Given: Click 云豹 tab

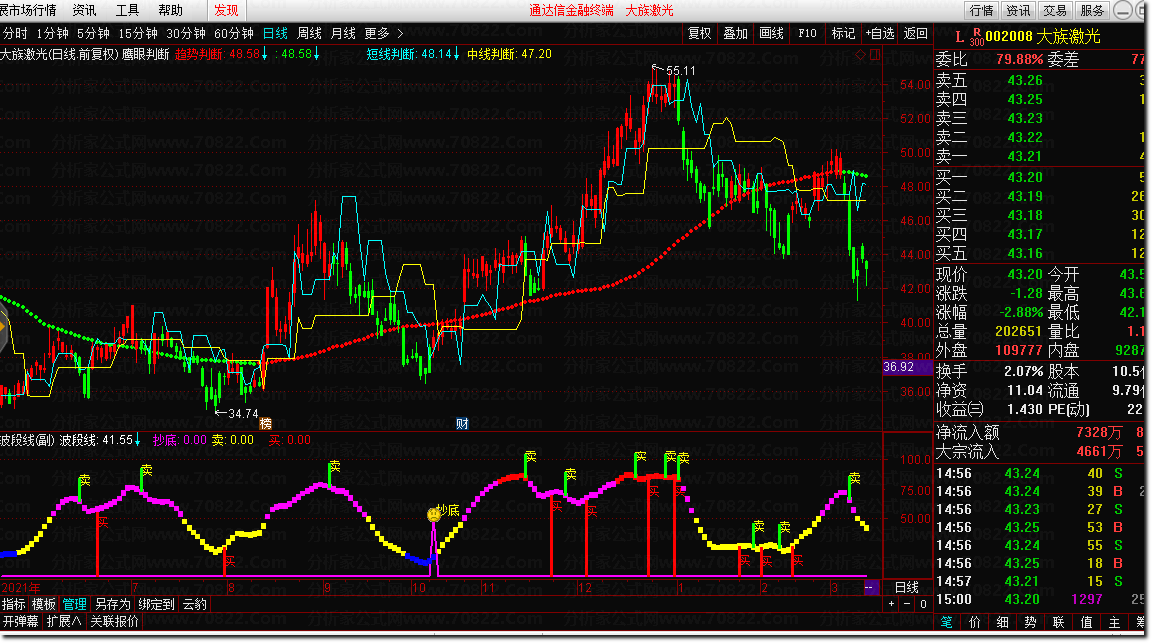Looking at the screenshot, I should (195, 605).
